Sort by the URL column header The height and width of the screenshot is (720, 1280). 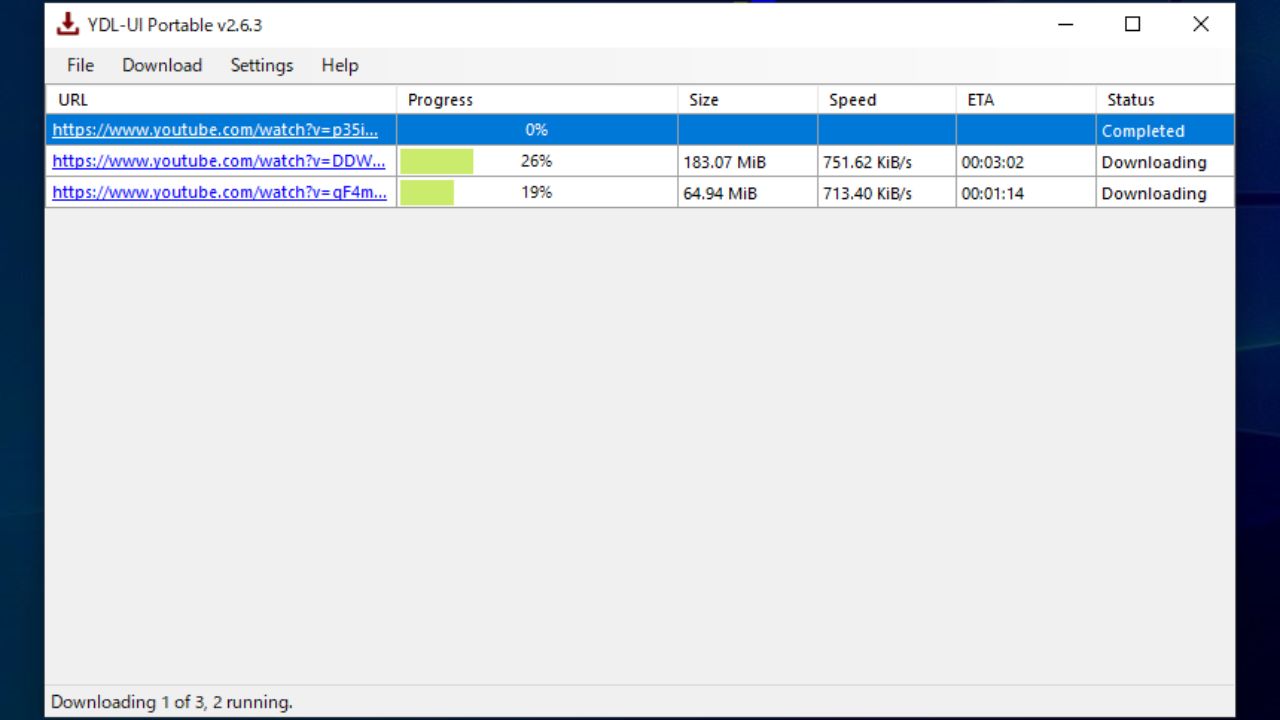point(221,100)
